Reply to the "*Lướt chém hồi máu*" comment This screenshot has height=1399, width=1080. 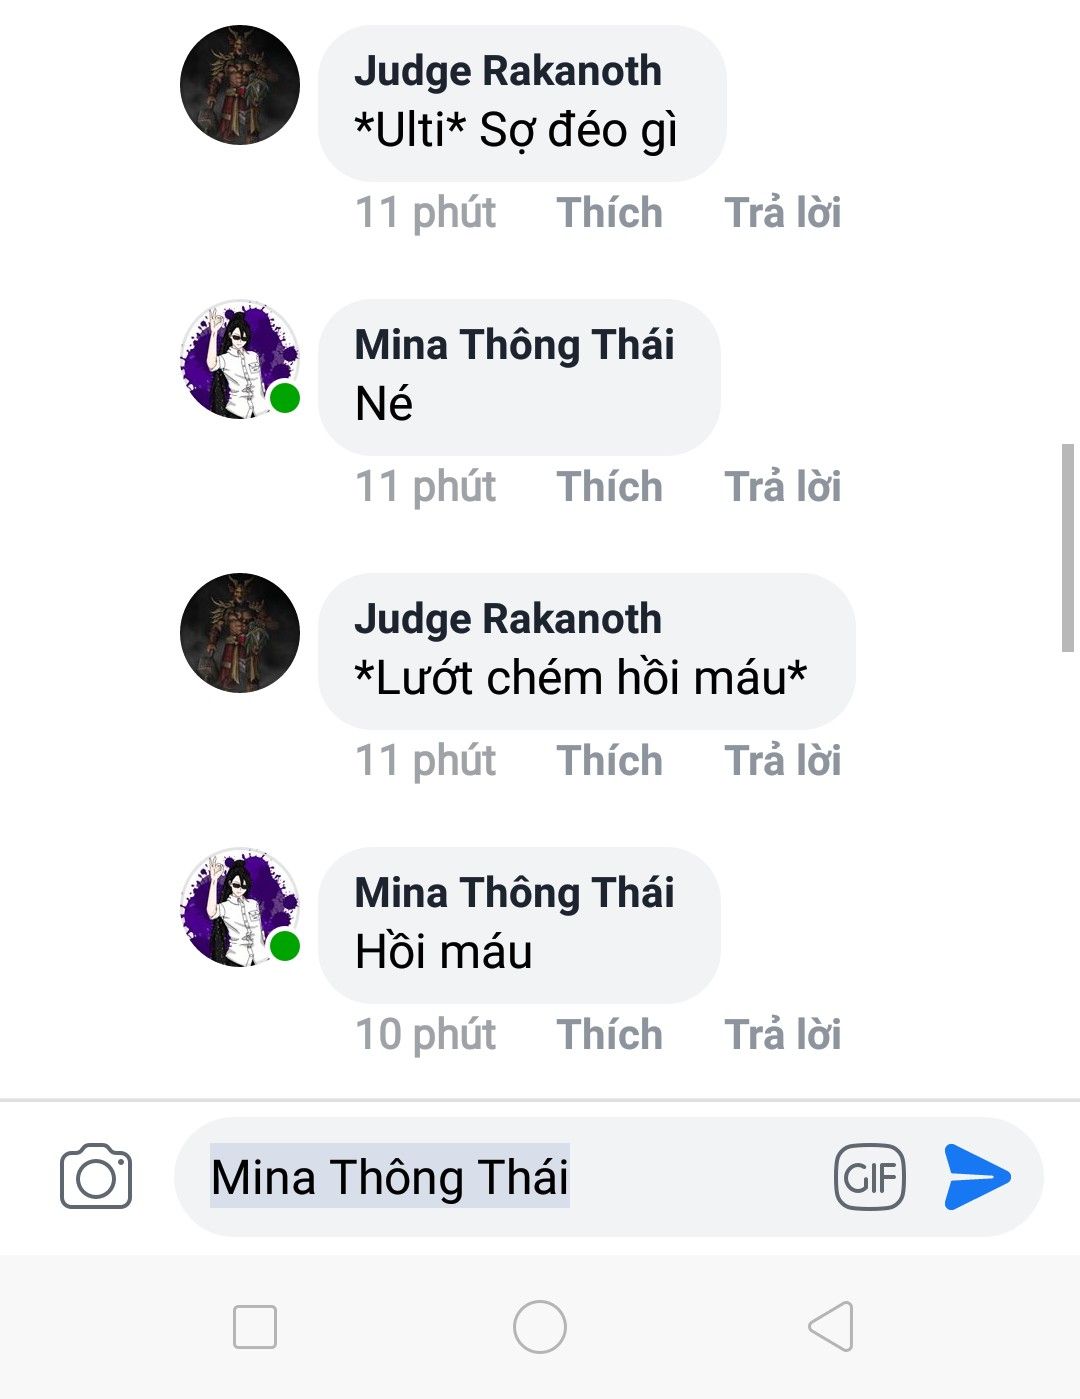coord(782,761)
